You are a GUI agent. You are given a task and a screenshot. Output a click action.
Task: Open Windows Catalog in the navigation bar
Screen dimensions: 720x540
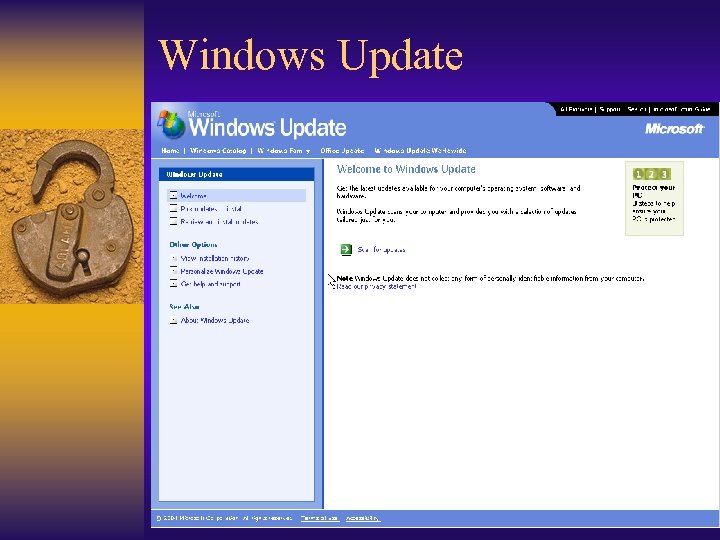pyautogui.click(x=218, y=151)
